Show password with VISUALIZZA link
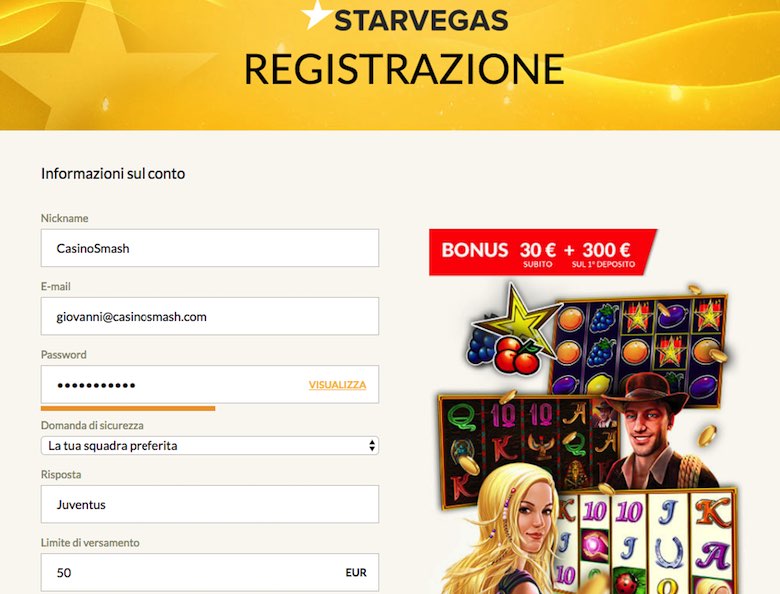 pyautogui.click(x=337, y=385)
